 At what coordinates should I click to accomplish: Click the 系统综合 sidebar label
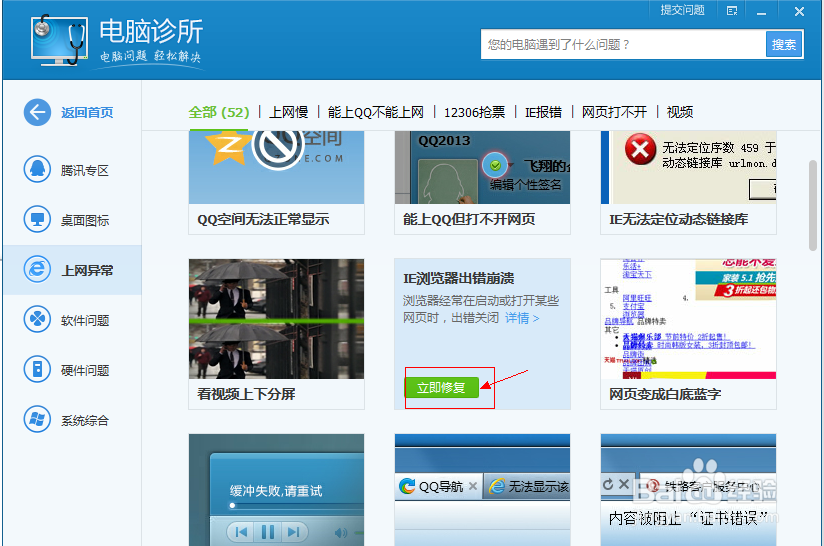click(x=85, y=420)
